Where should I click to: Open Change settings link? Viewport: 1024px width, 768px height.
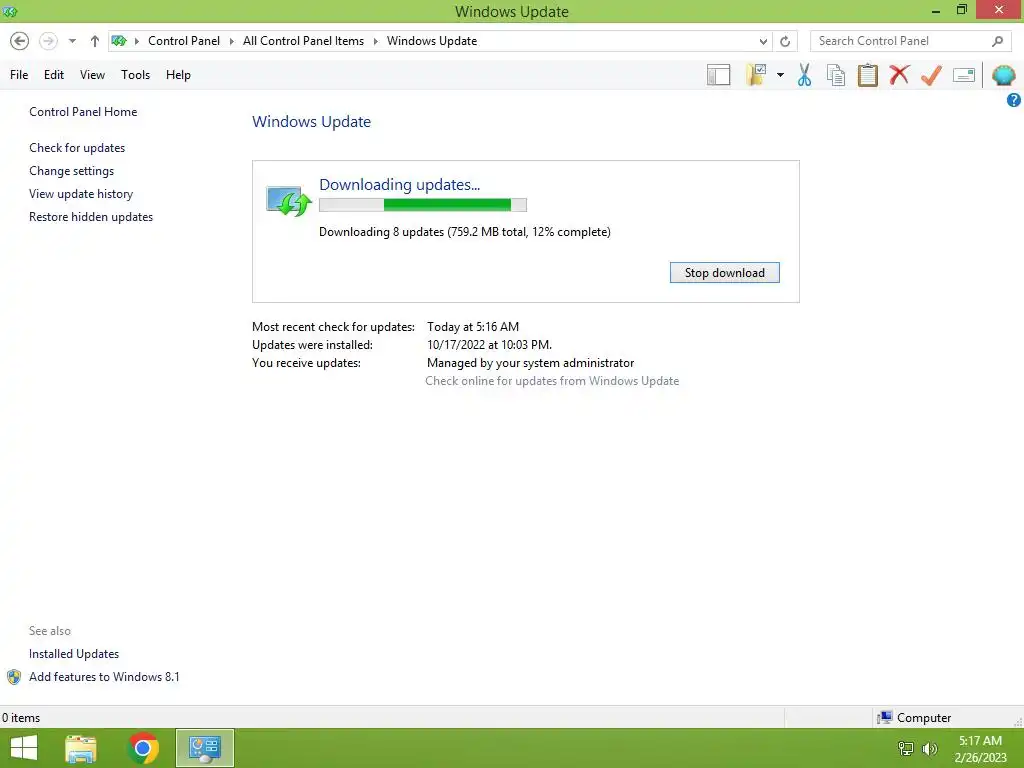[x=71, y=171]
